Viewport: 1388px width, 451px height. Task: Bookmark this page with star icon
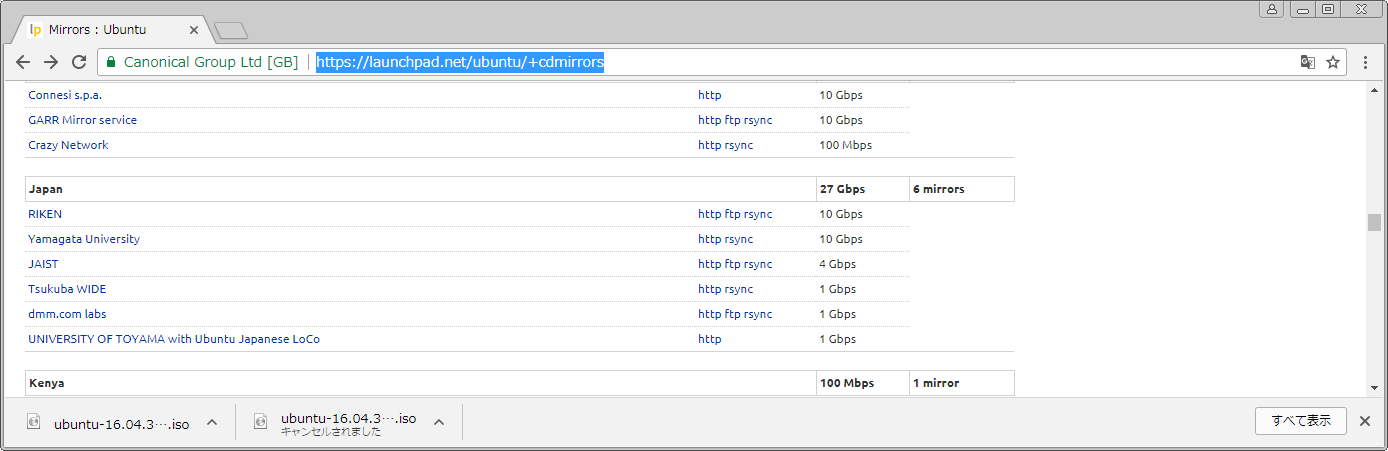pos(1332,62)
